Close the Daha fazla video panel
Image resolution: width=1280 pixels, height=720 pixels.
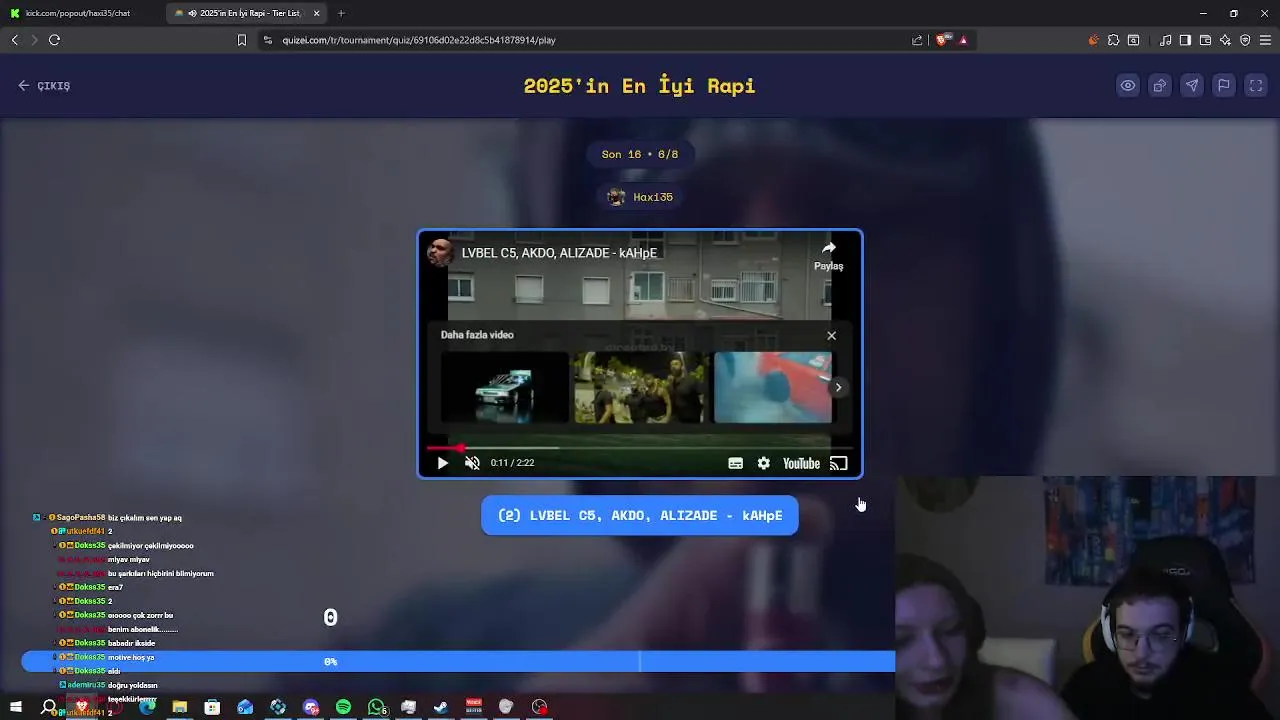[x=831, y=335]
